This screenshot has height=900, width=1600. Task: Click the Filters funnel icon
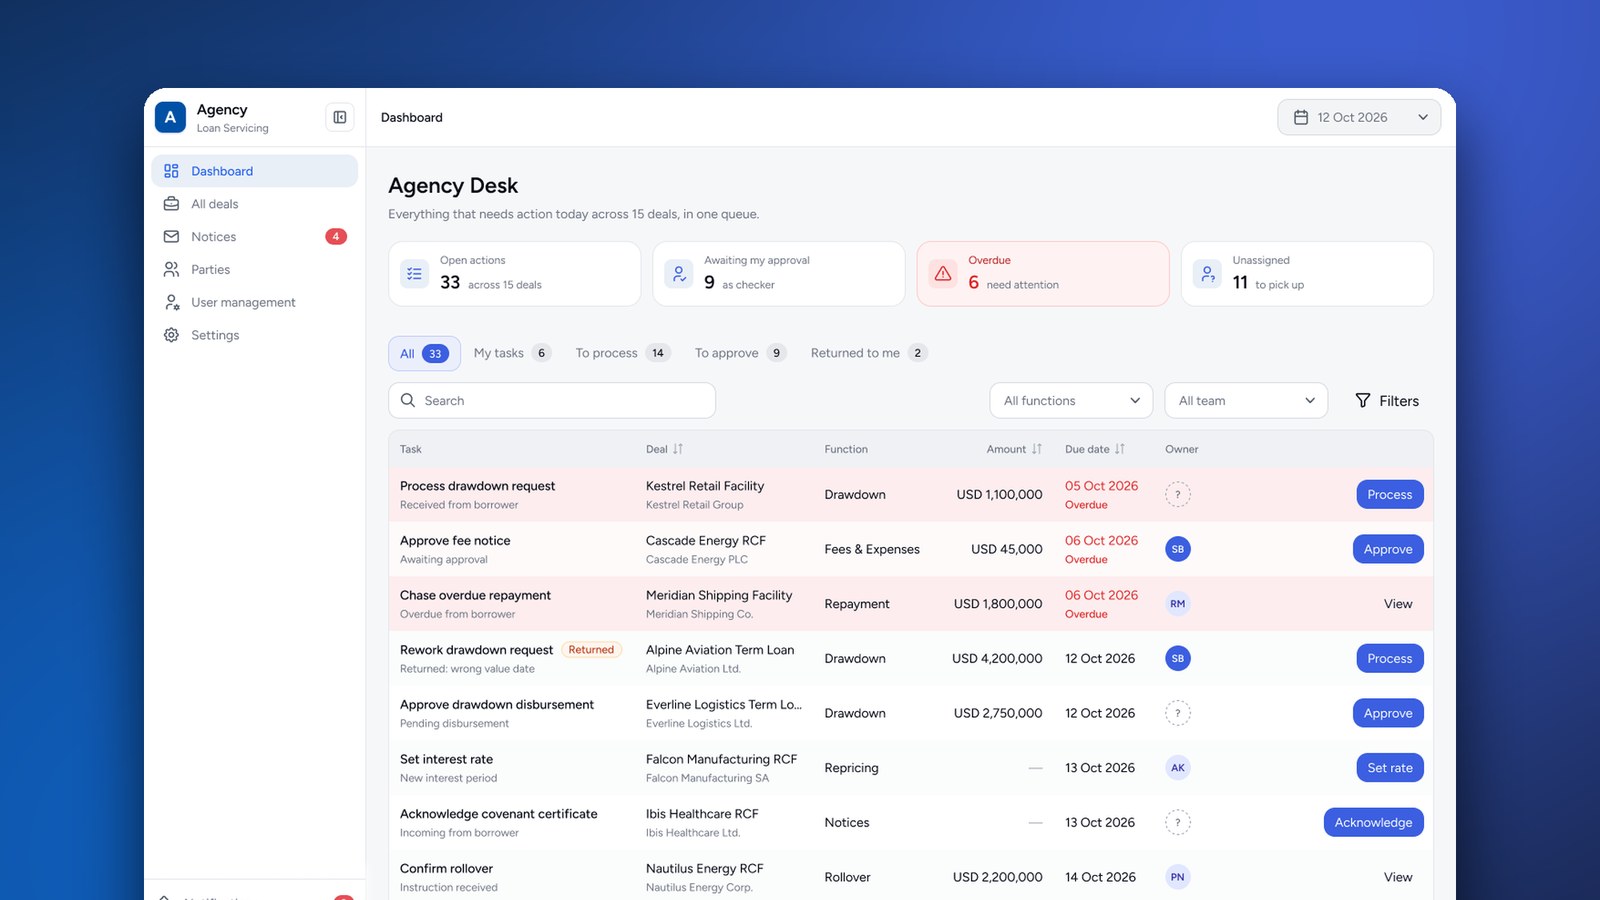pos(1363,400)
